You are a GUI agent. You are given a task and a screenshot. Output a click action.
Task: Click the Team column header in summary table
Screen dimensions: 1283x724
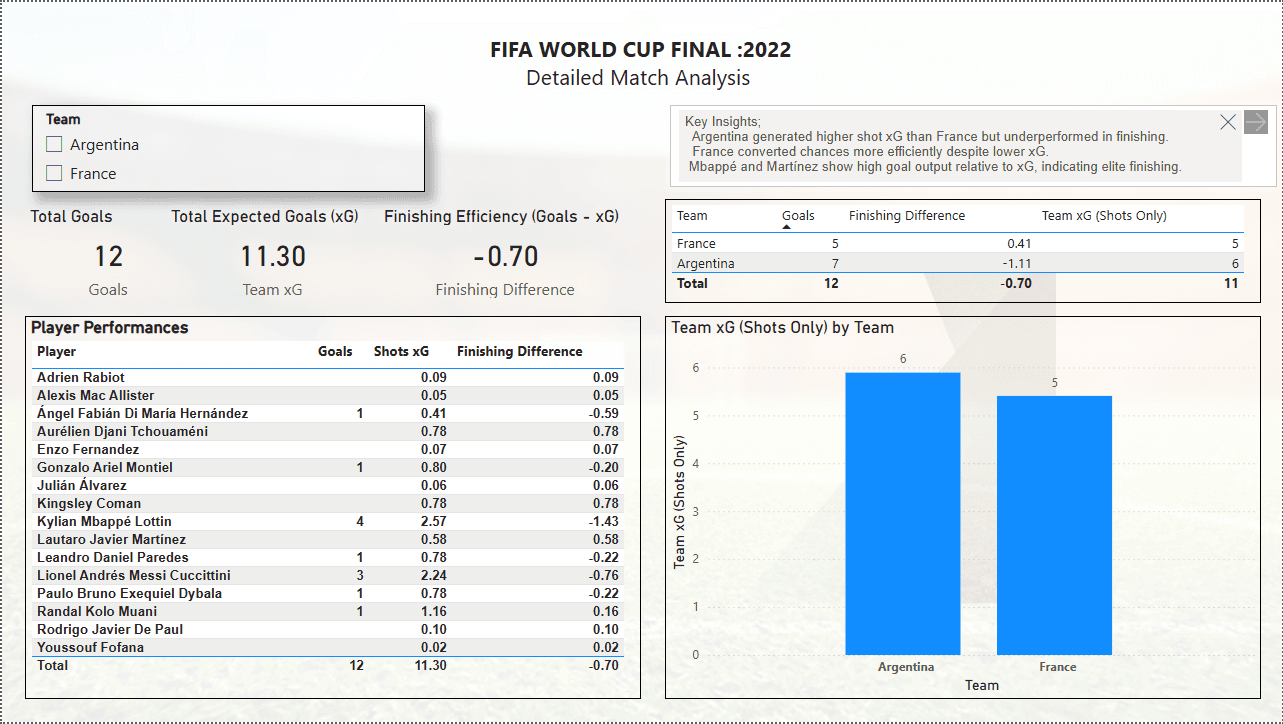pyautogui.click(x=692, y=216)
